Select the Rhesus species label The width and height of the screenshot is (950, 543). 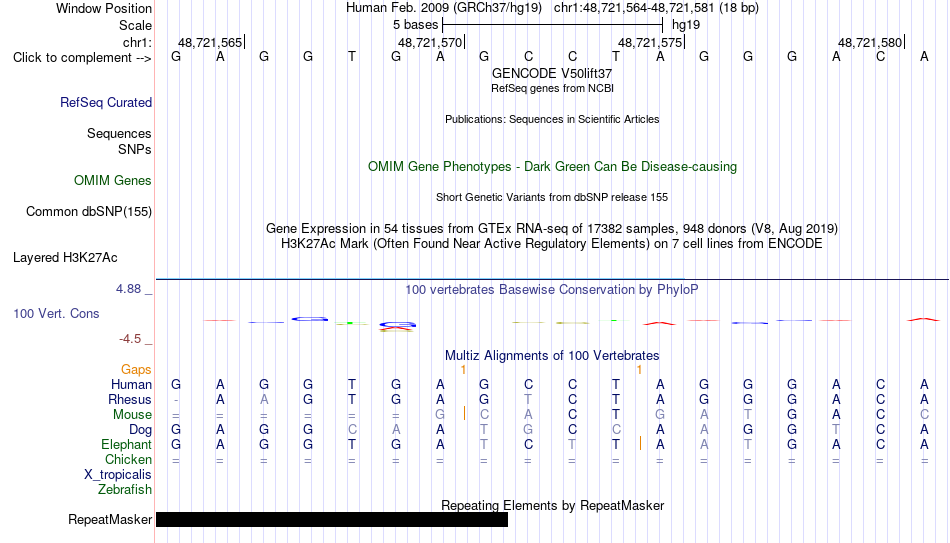[130, 400]
